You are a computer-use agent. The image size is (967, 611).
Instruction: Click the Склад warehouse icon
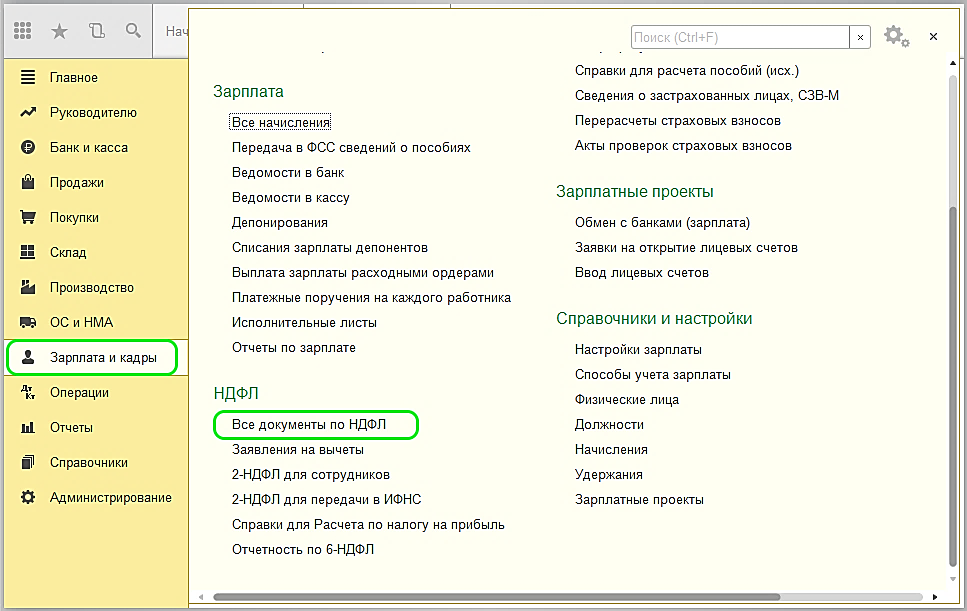[x=28, y=252]
